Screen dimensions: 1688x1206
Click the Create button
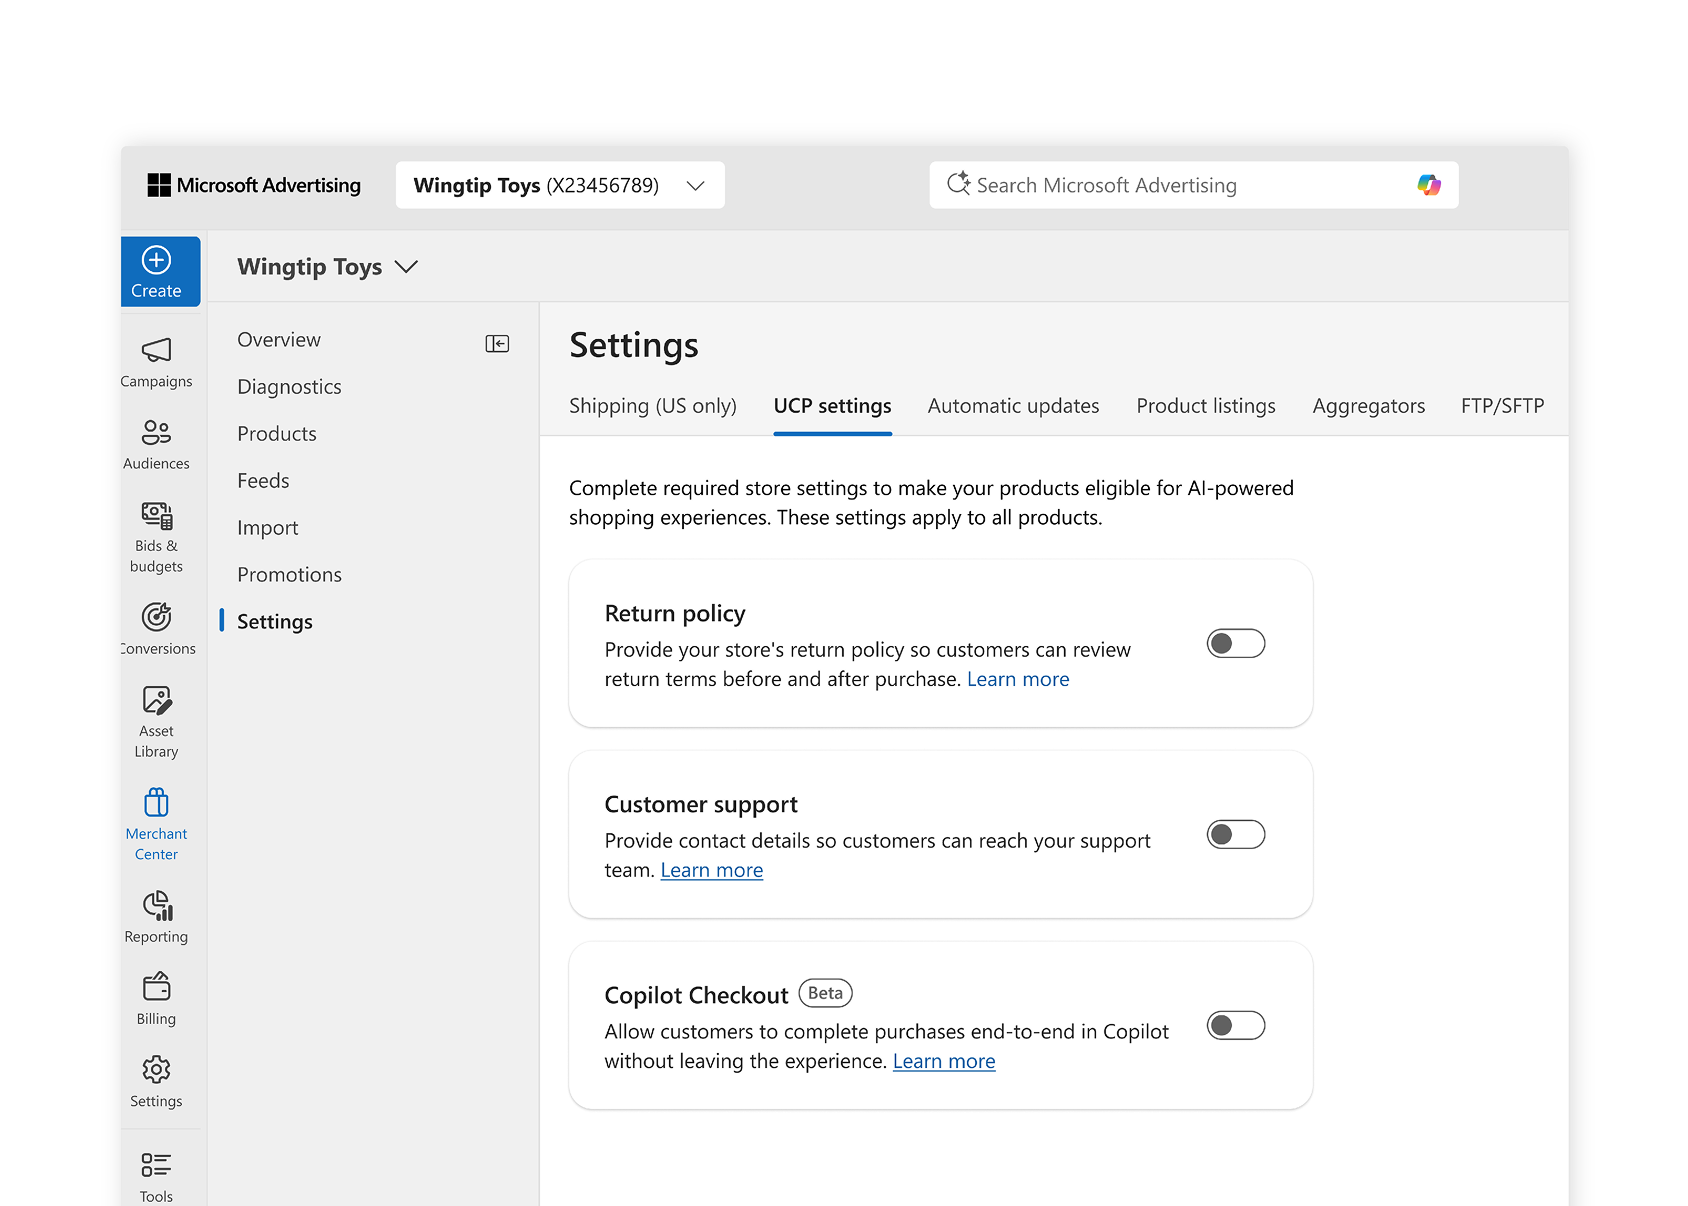[157, 271]
